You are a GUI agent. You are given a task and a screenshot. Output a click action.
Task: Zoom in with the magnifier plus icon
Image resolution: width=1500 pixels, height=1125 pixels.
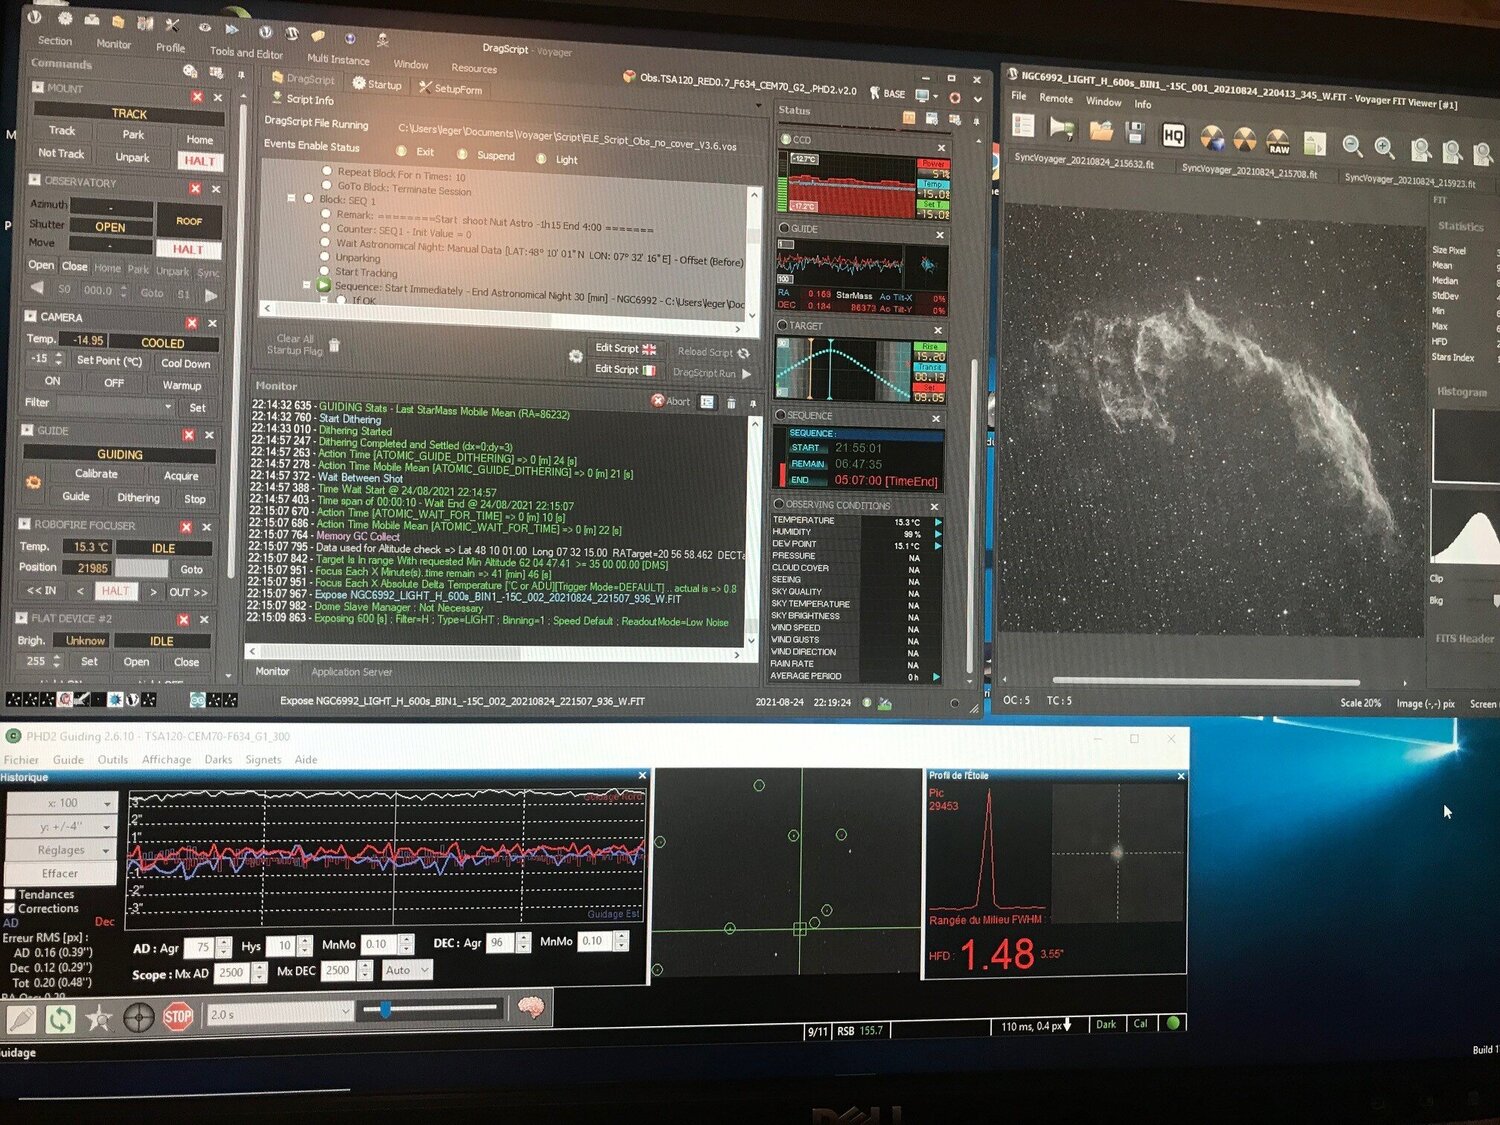pyautogui.click(x=1385, y=147)
